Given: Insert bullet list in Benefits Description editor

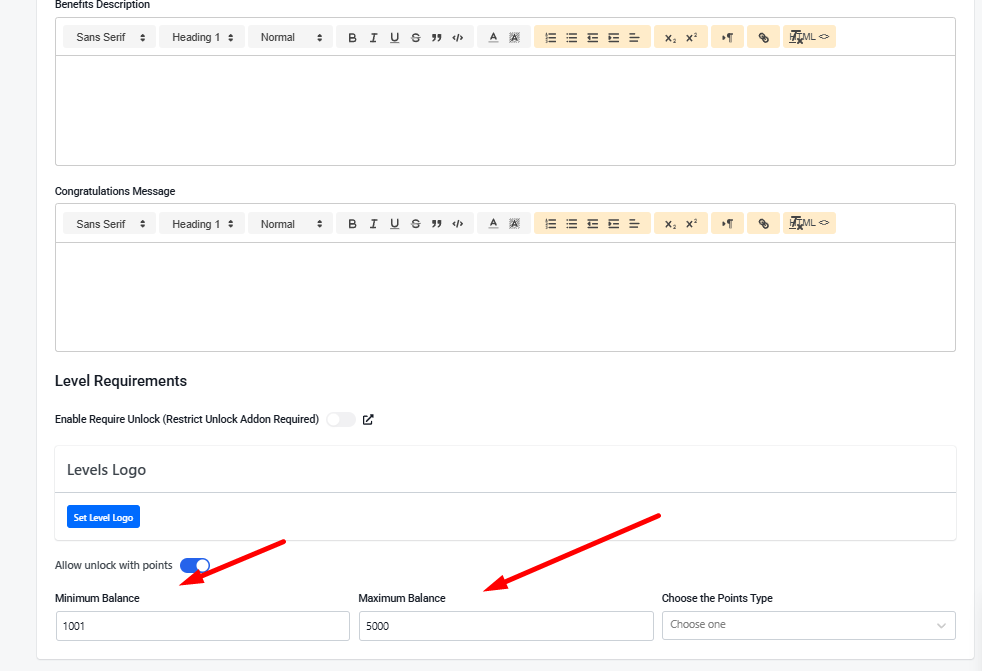Looking at the screenshot, I should click(x=572, y=38).
